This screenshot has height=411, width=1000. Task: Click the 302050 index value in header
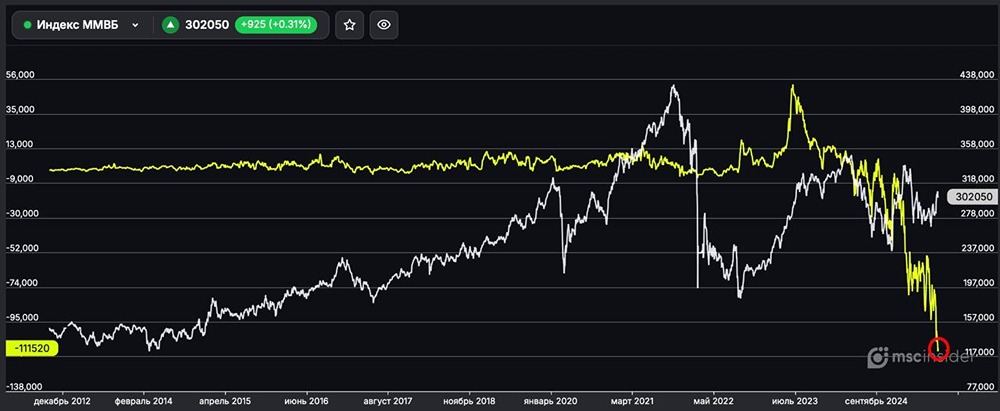208,25
